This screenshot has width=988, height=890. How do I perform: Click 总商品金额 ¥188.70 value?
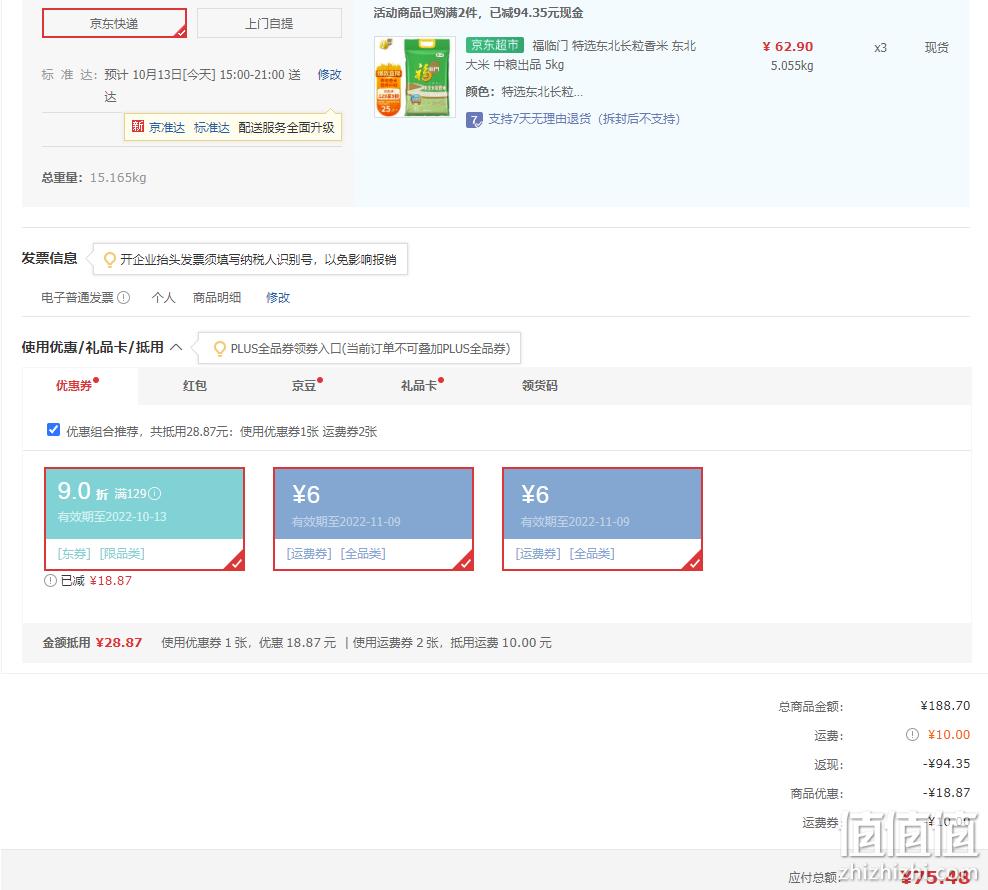945,705
